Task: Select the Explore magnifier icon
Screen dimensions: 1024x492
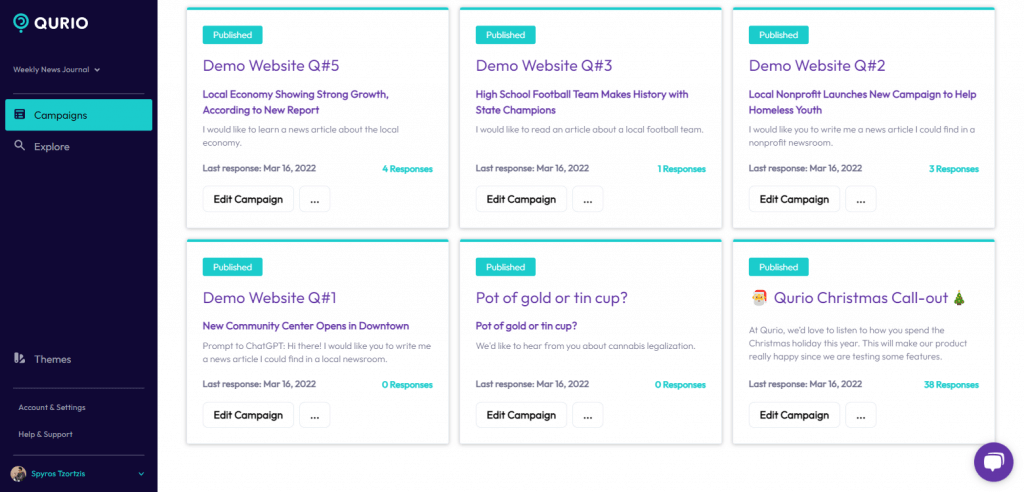Action: (20, 146)
